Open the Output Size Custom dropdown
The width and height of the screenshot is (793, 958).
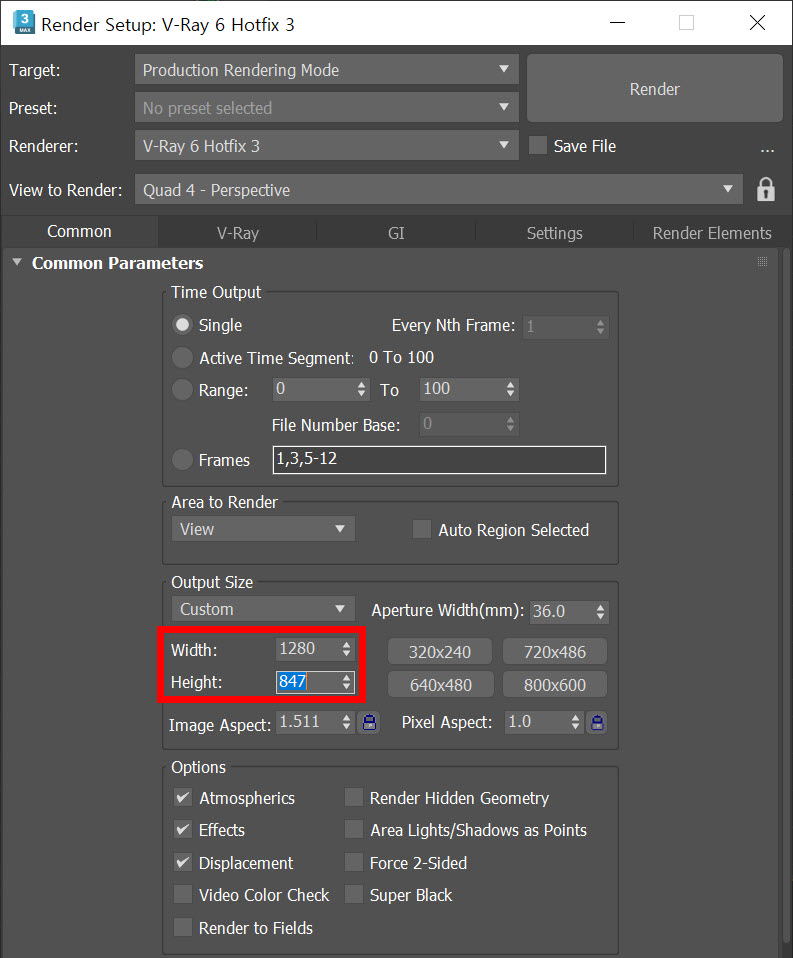pos(263,609)
